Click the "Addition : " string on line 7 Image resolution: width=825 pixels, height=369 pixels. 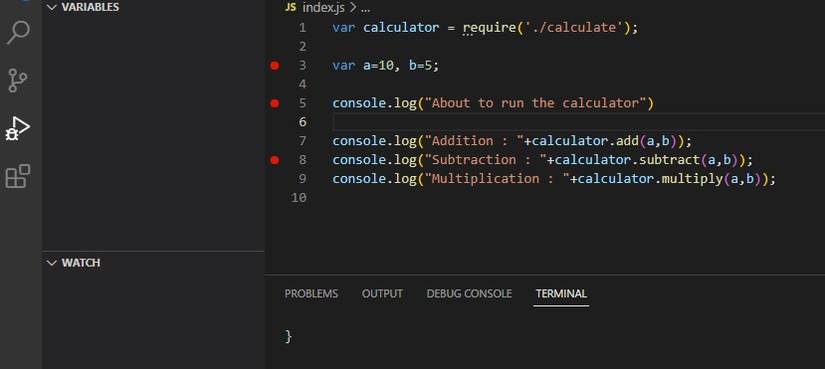point(474,141)
